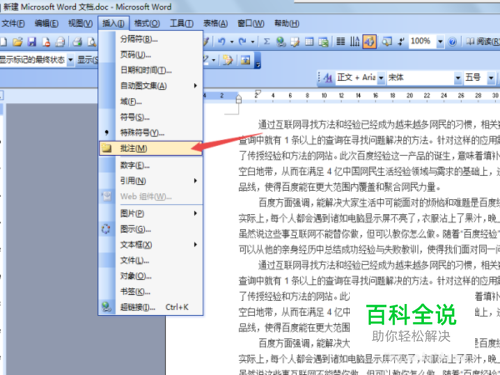Click the Open folder icon
The image size is (500, 375).
pyautogui.click(x=17, y=42)
